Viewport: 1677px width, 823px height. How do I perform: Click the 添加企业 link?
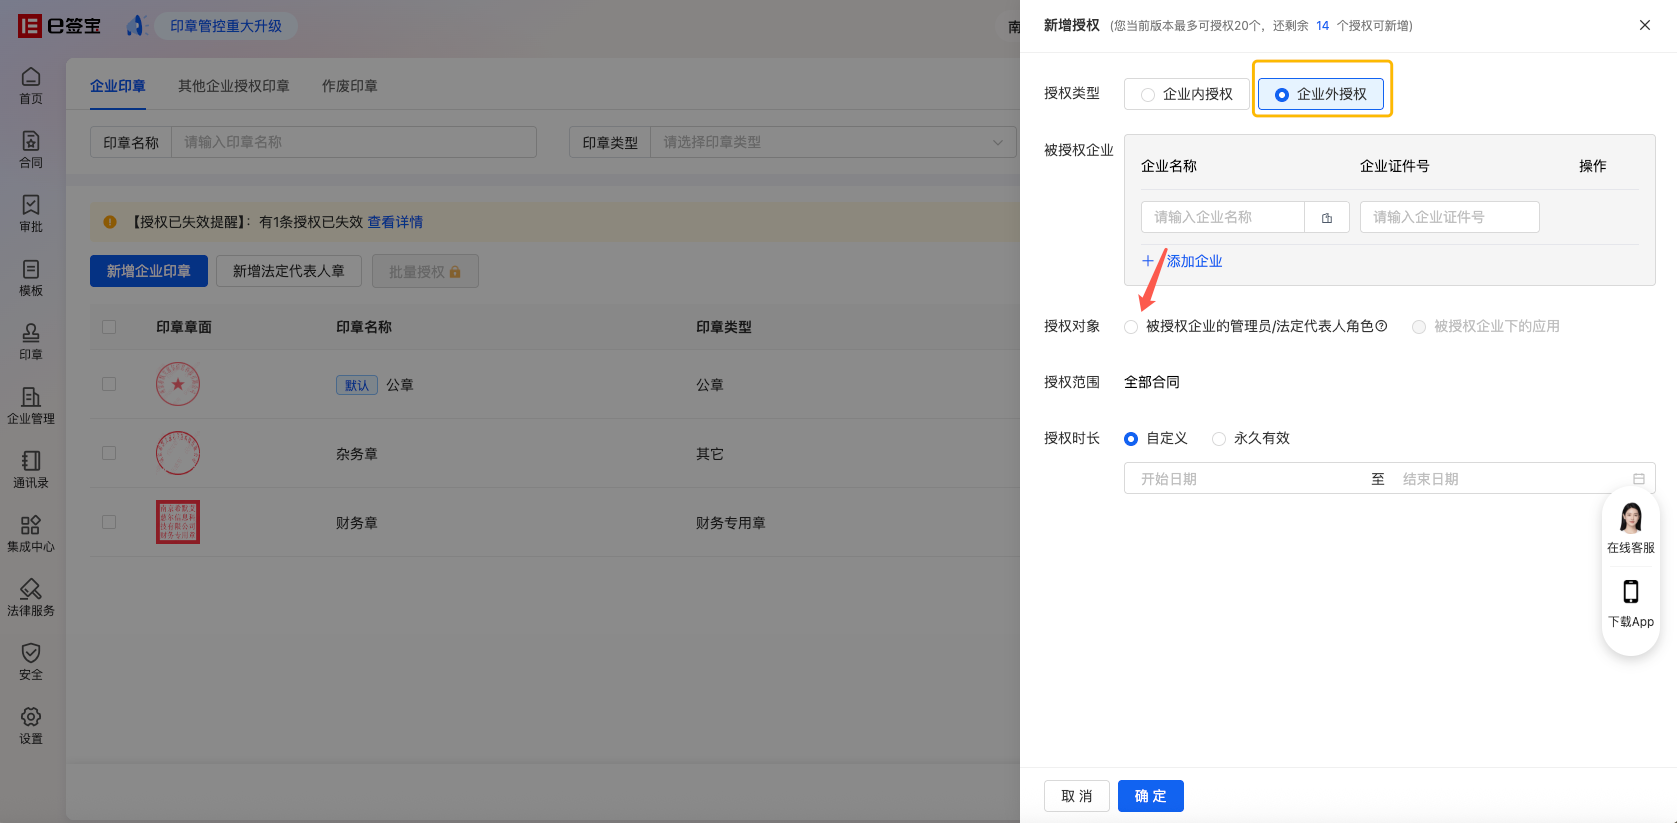click(x=1183, y=261)
